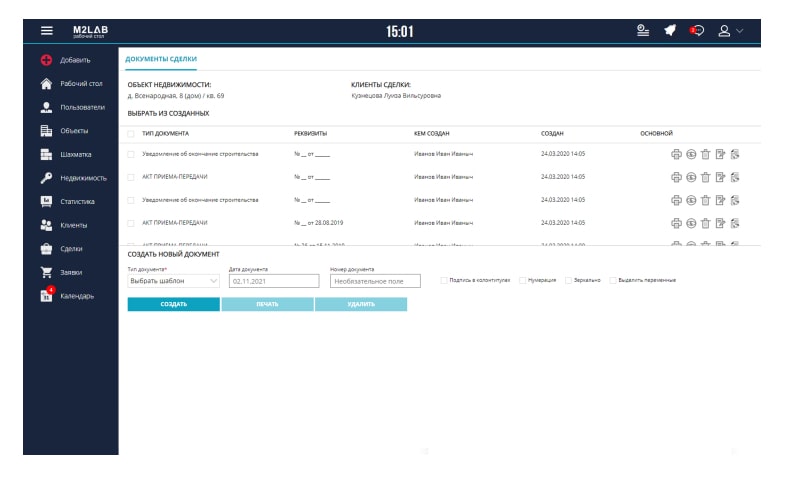
Task: Click the УДАЛИТЬ button
Action: click(x=361, y=304)
